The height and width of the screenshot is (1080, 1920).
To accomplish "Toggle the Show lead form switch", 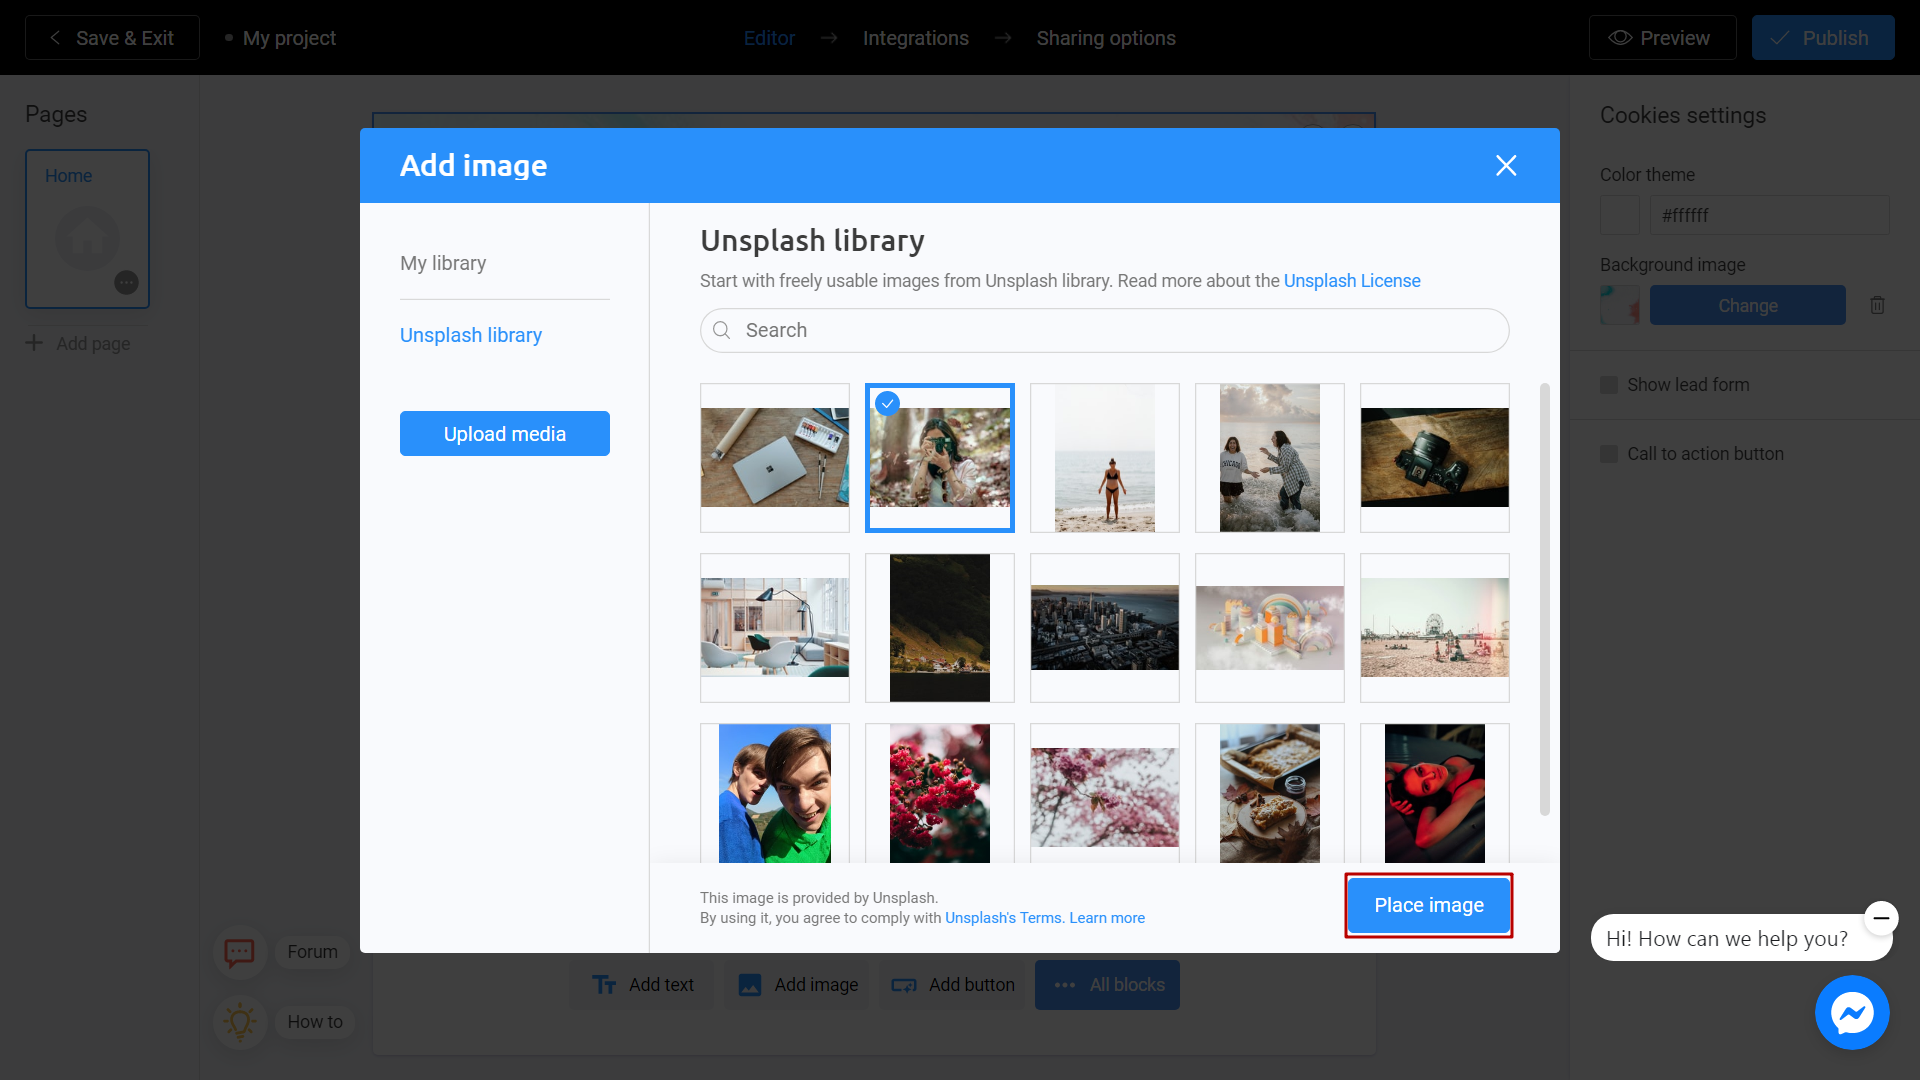I will [1609, 385].
